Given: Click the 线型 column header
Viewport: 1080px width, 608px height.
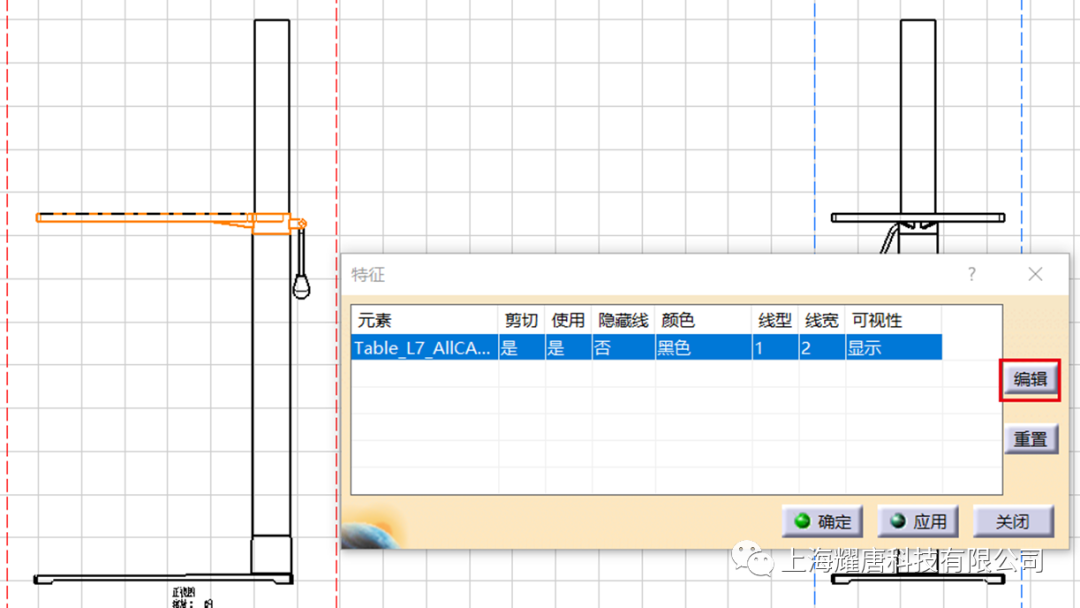Looking at the screenshot, I should (774, 320).
